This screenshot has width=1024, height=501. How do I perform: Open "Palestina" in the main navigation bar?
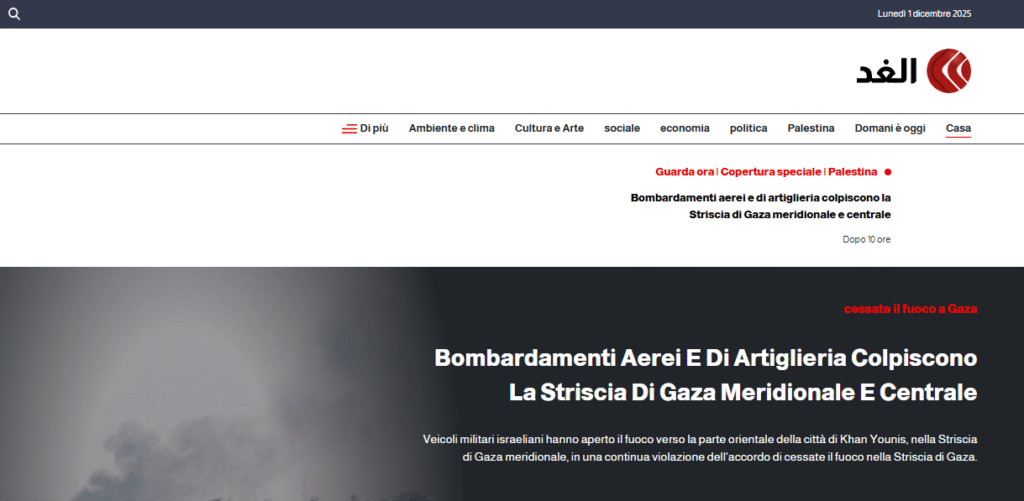810,128
